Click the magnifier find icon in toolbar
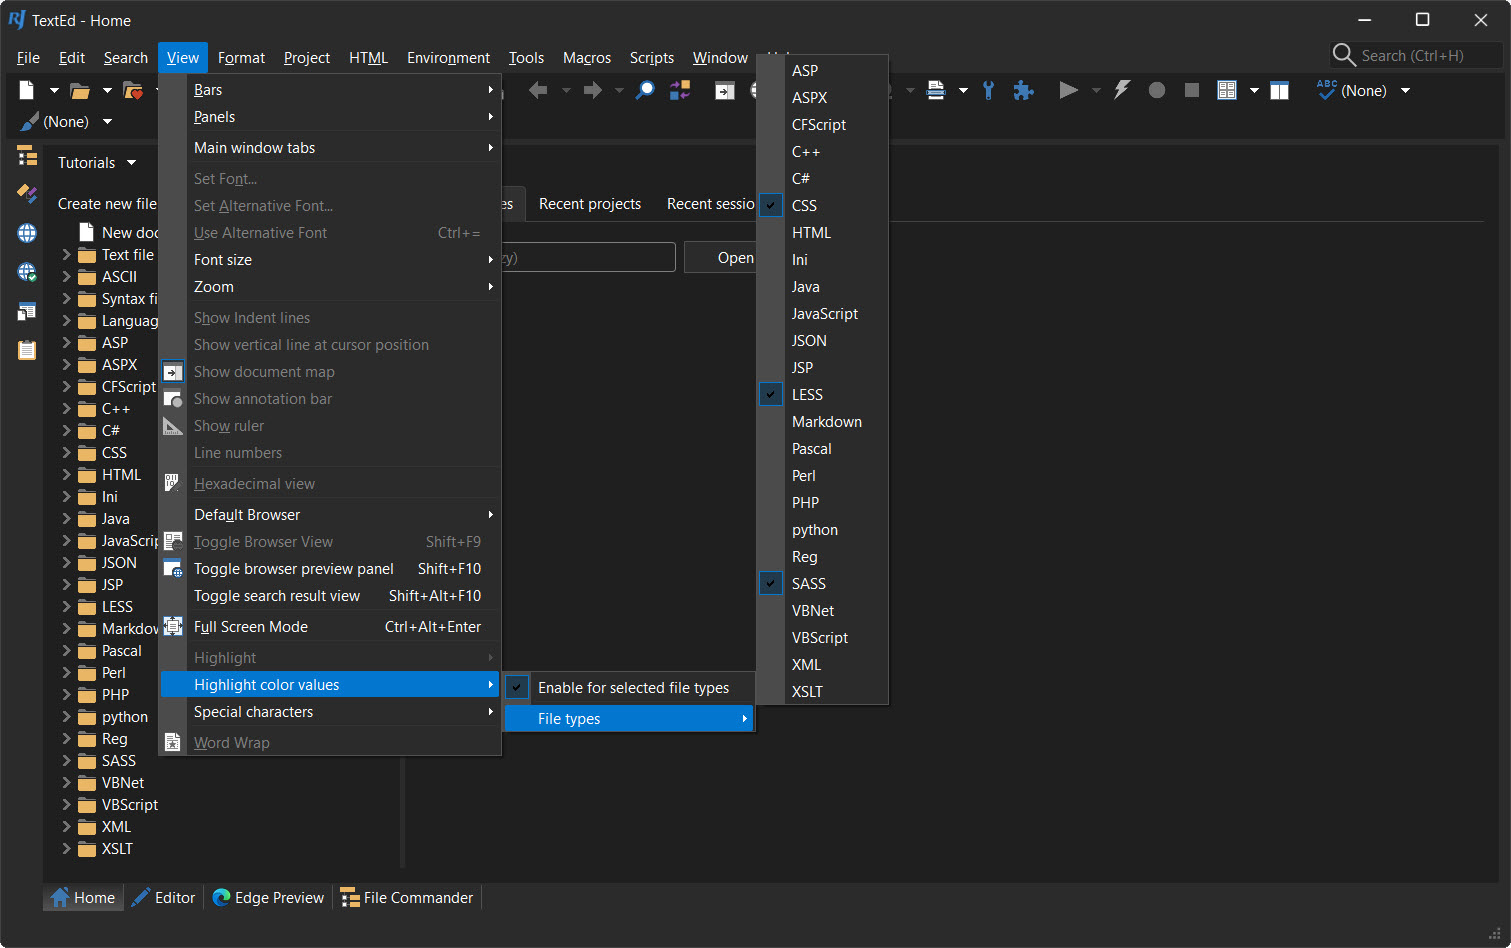The height and width of the screenshot is (948, 1511). click(646, 91)
